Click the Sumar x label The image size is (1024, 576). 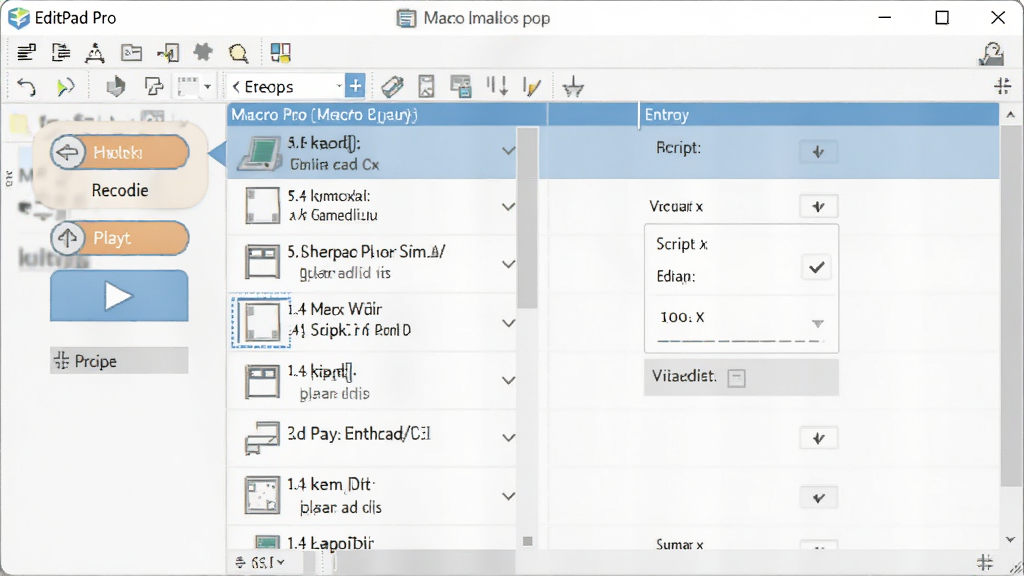point(680,544)
